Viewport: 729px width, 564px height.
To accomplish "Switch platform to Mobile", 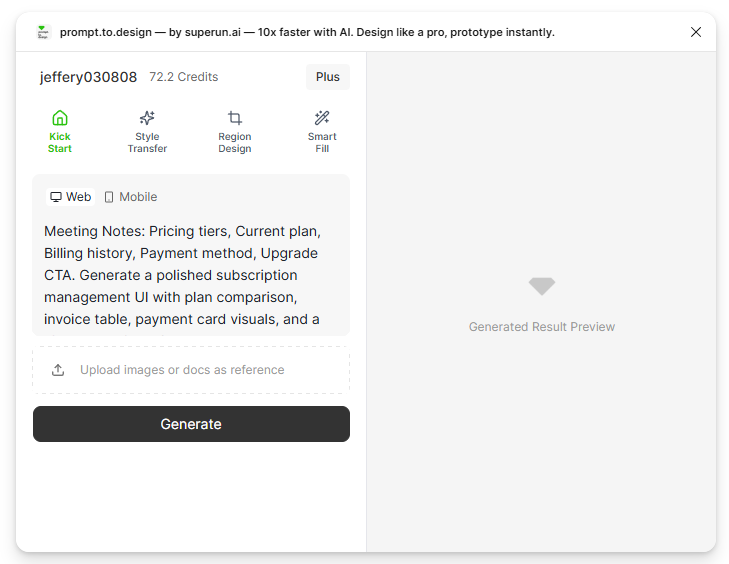I will [131, 197].
